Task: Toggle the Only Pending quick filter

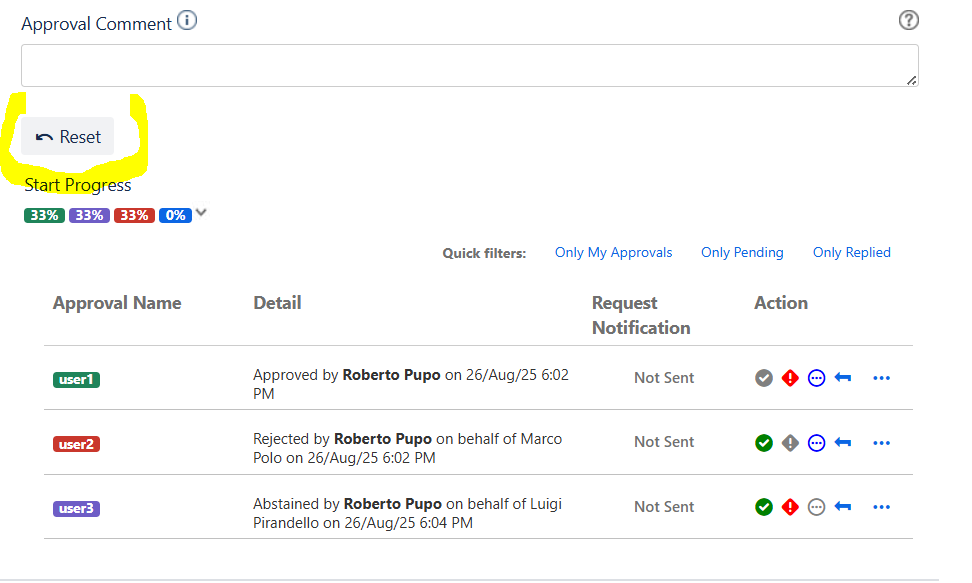Action: [x=742, y=253]
